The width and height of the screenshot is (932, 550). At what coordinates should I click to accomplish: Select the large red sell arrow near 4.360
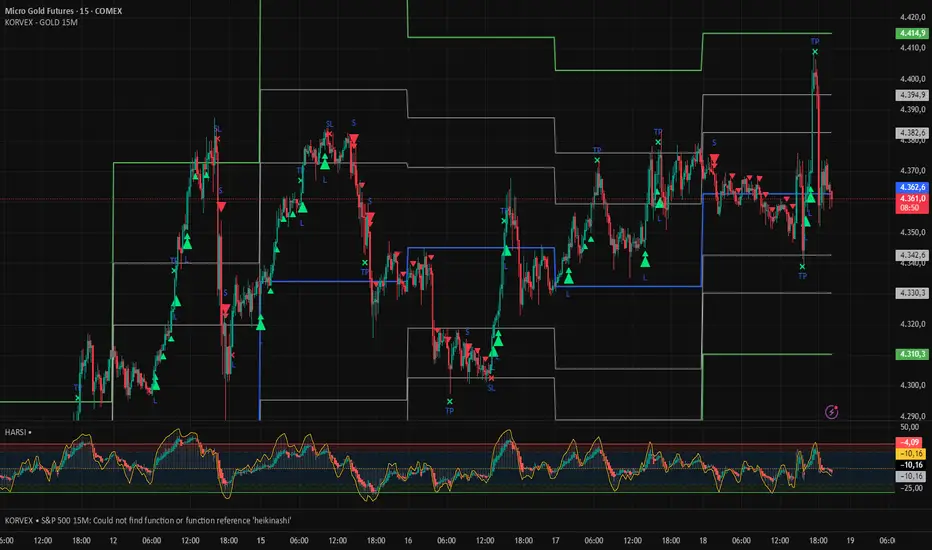click(x=221, y=206)
